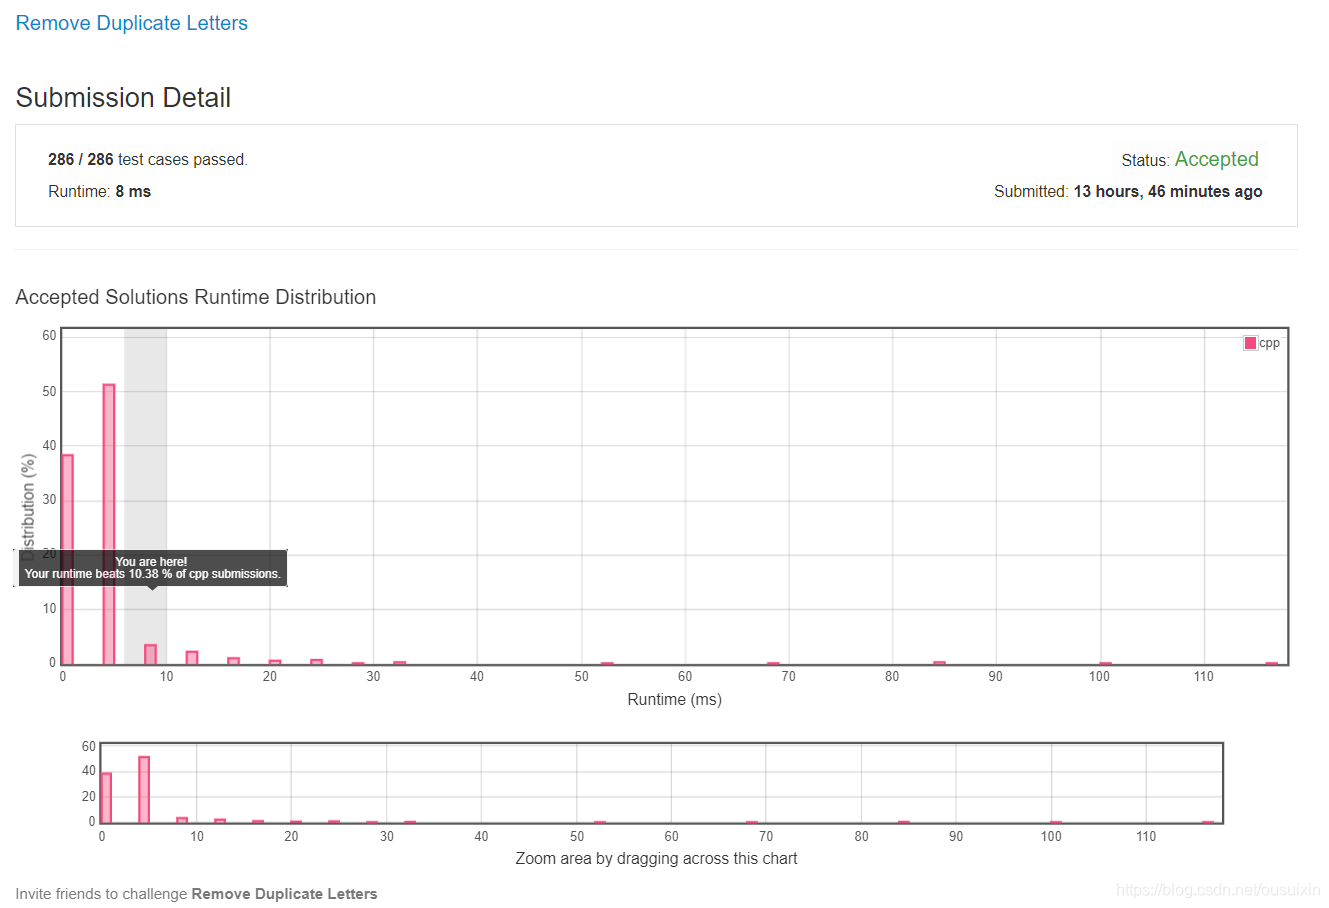
Task: Click the 24 ms bar in main chart
Action: tap(316, 662)
